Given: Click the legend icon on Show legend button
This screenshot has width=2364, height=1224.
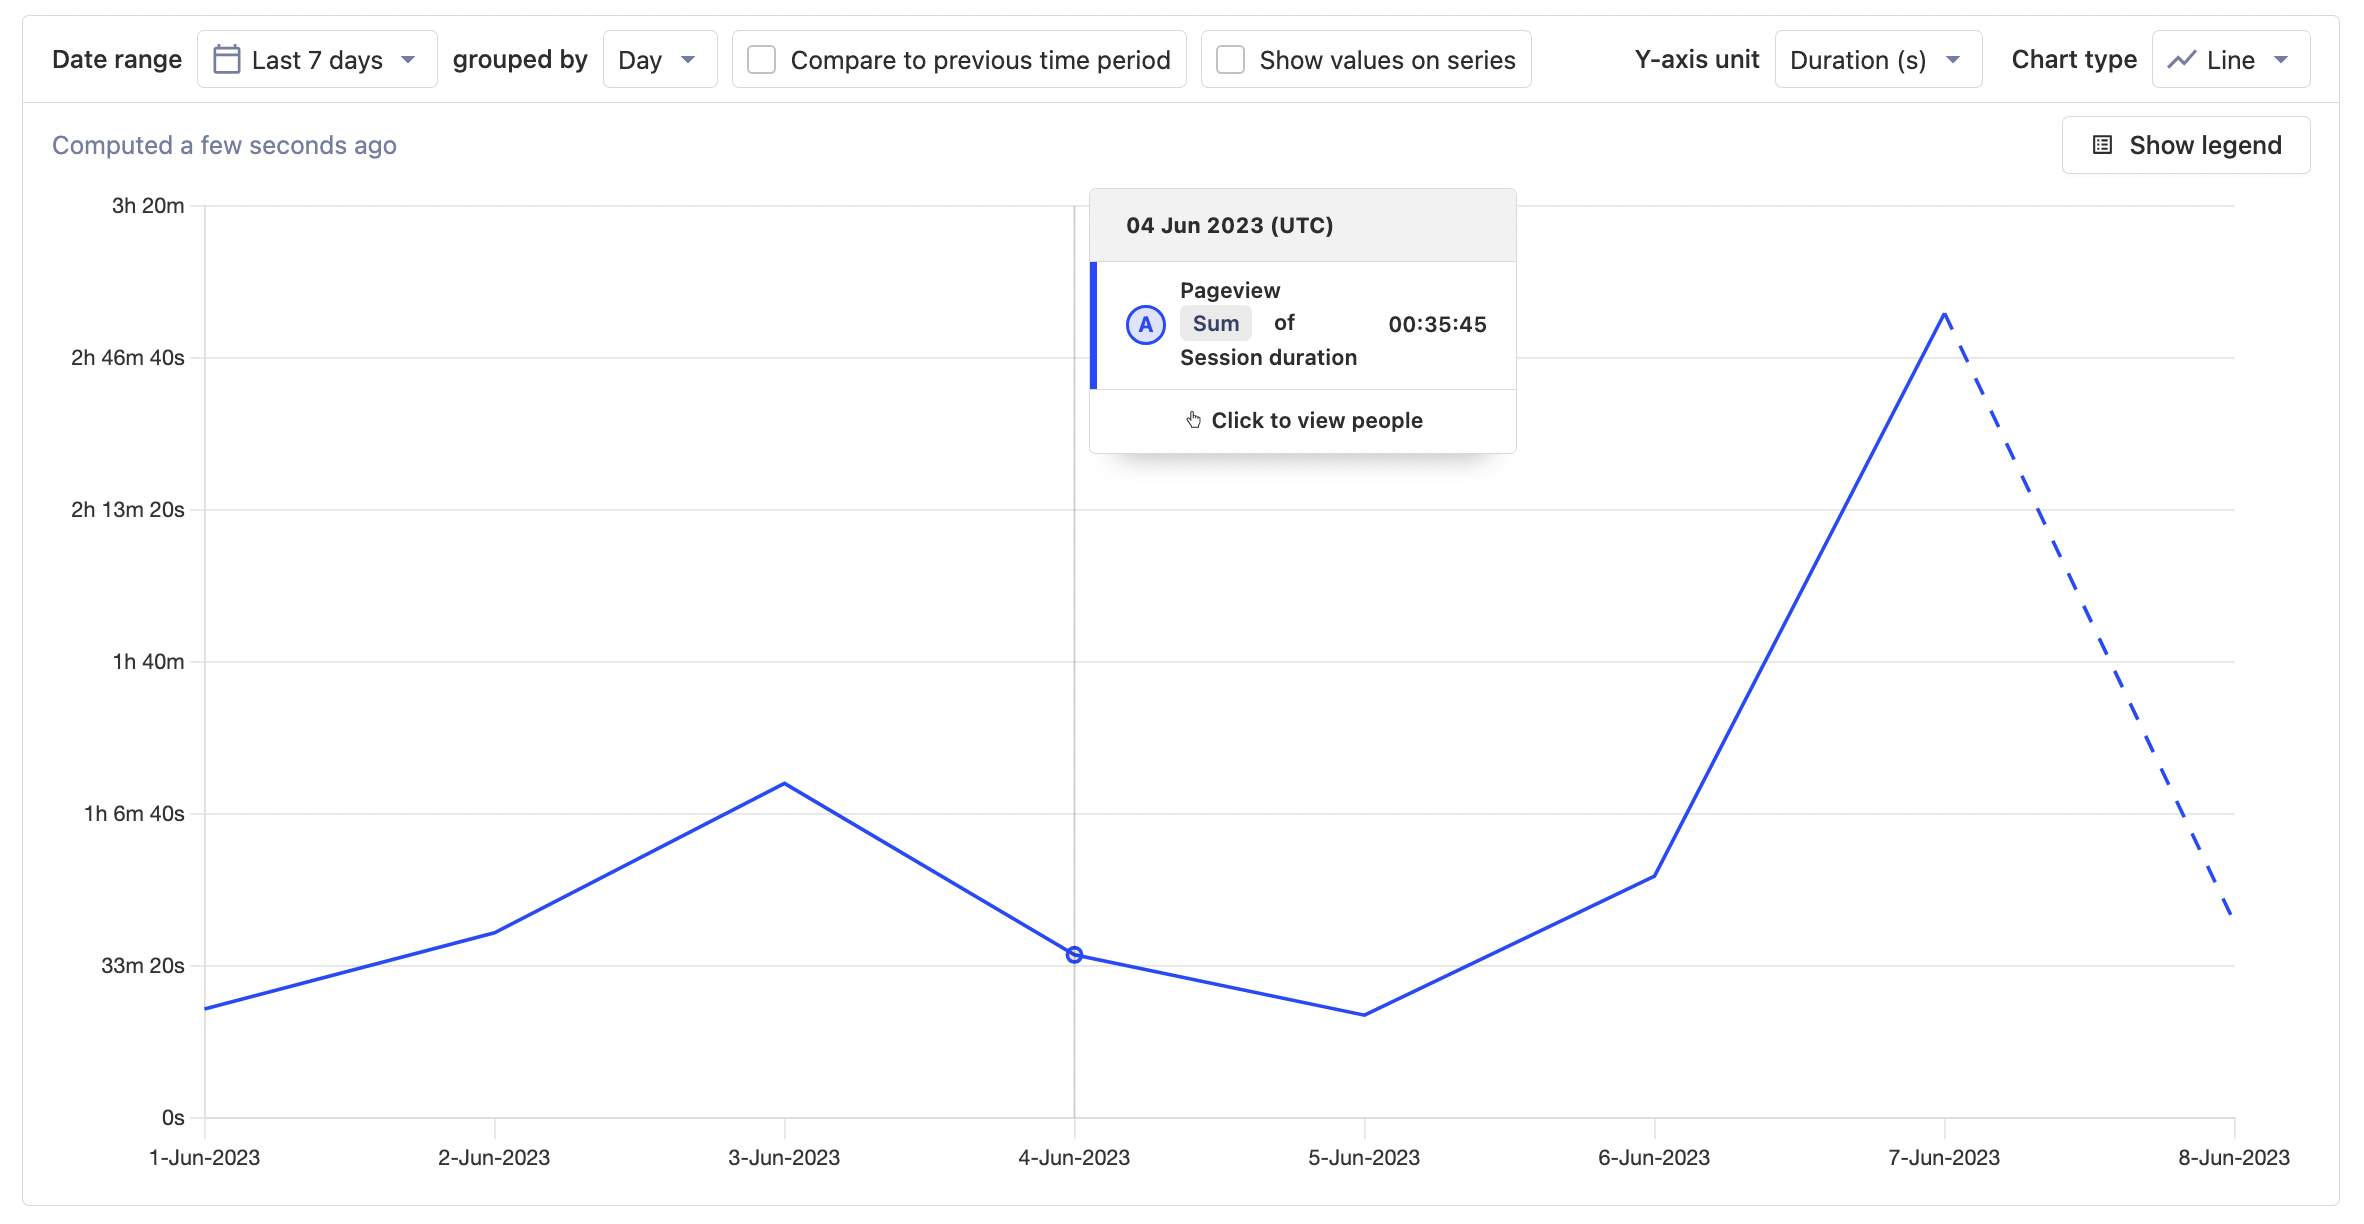Looking at the screenshot, I should pyautogui.click(x=2102, y=144).
